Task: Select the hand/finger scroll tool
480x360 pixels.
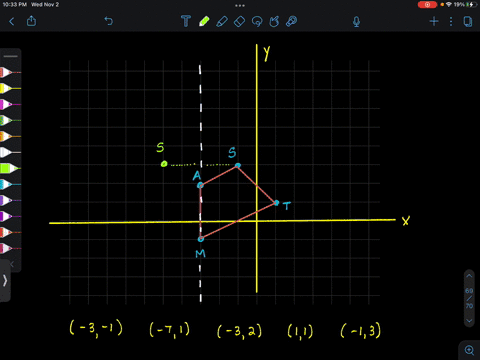Action: coord(274,21)
